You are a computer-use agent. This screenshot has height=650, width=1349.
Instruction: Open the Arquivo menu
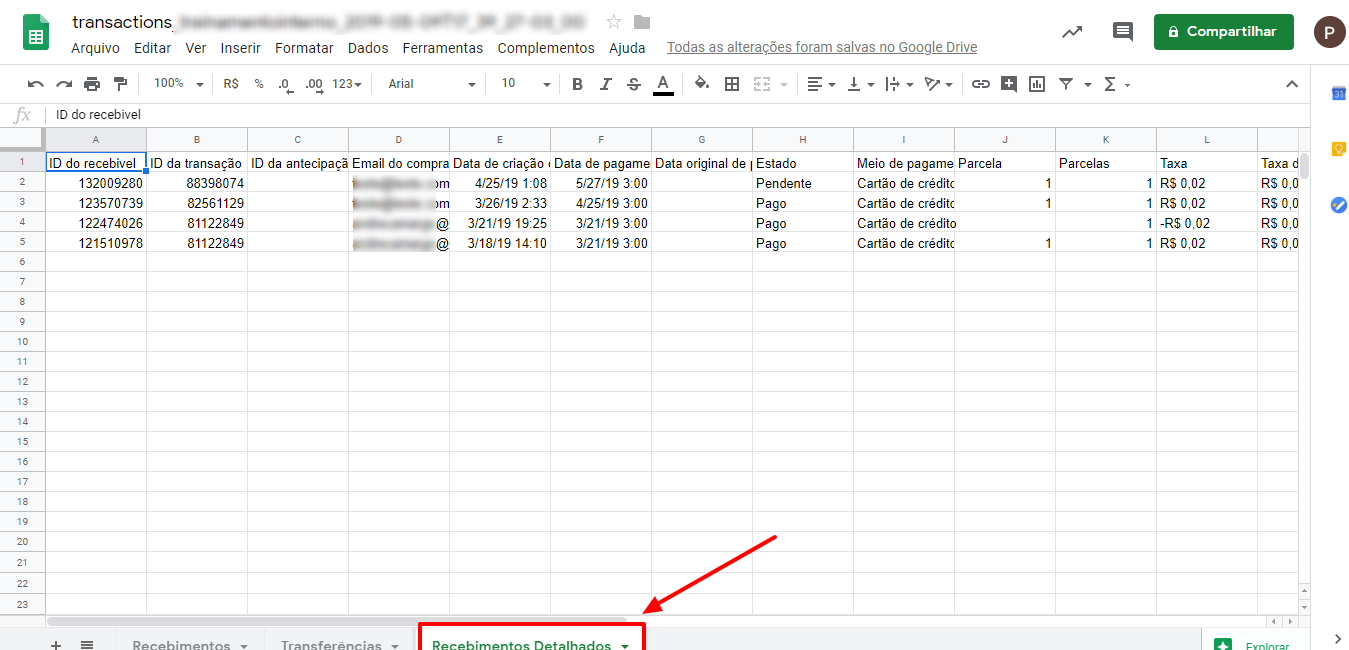point(95,48)
